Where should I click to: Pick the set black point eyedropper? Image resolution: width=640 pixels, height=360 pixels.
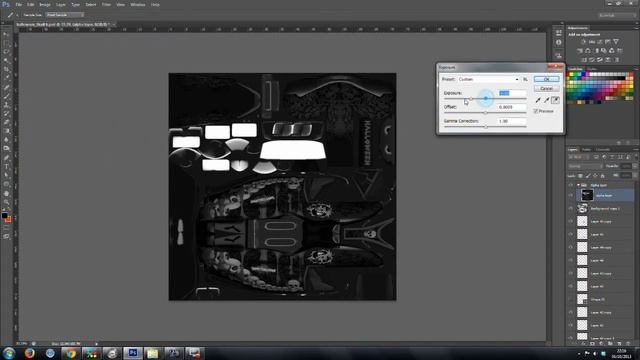(x=538, y=100)
